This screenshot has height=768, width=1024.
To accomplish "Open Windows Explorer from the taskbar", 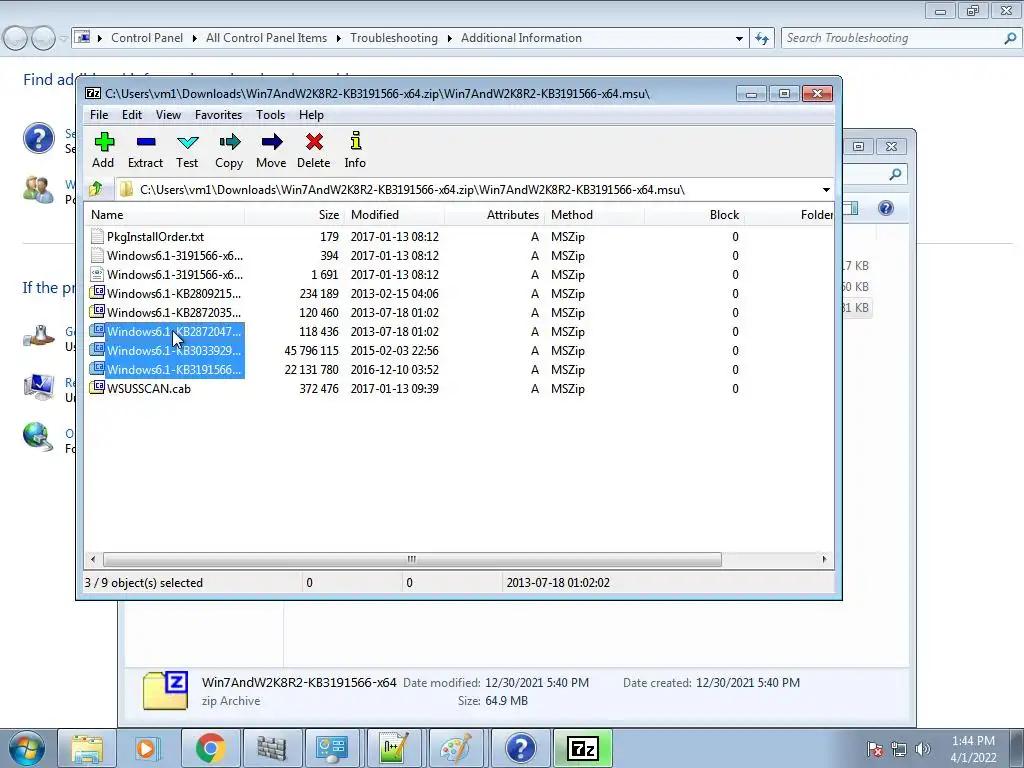I will [x=87, y=748].
